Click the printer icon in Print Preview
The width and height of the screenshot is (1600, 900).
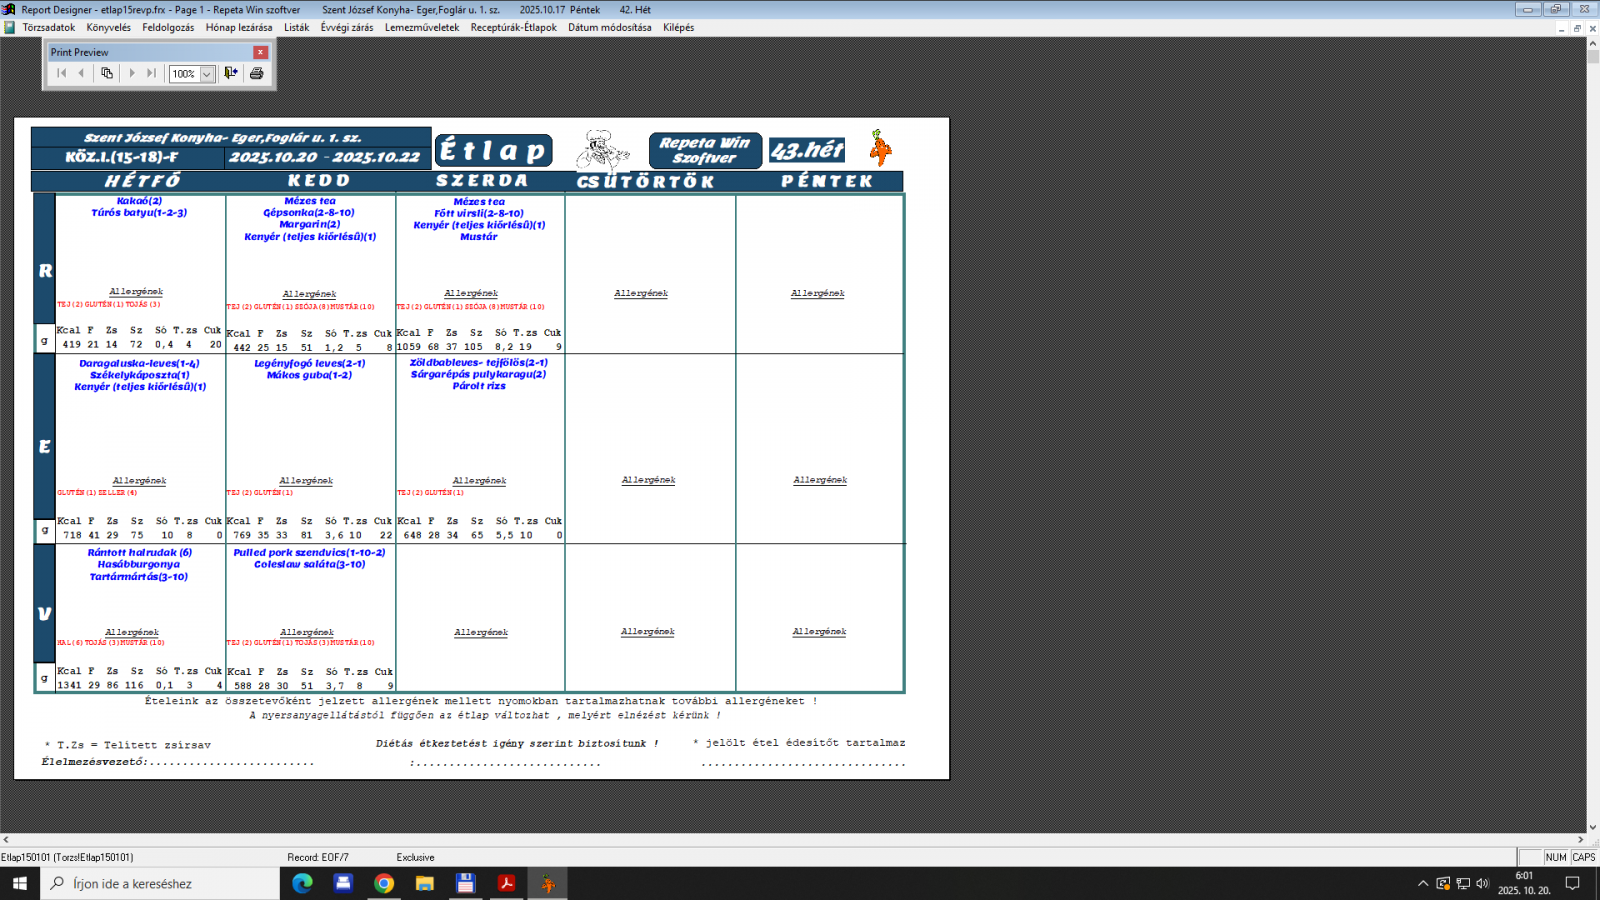[x=256, y=73]
